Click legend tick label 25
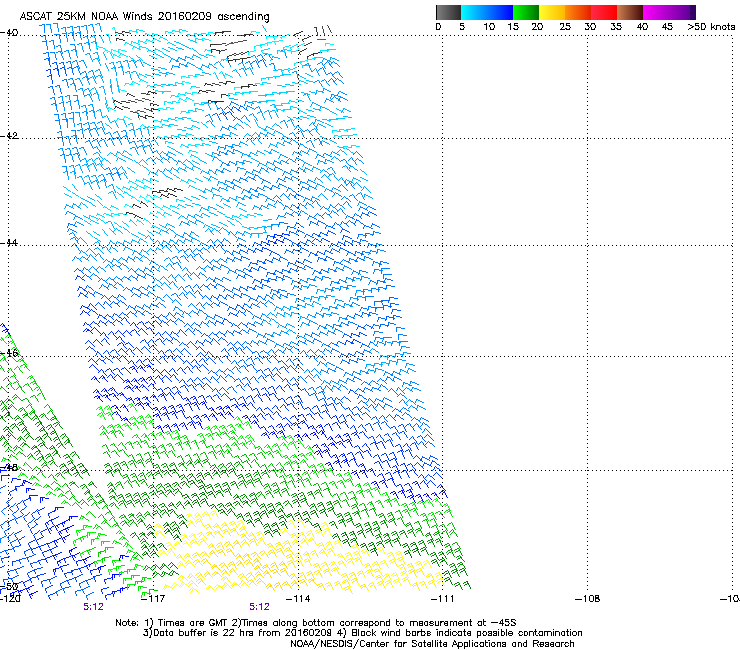Screen dimensions: 740x650 [565, 26]
